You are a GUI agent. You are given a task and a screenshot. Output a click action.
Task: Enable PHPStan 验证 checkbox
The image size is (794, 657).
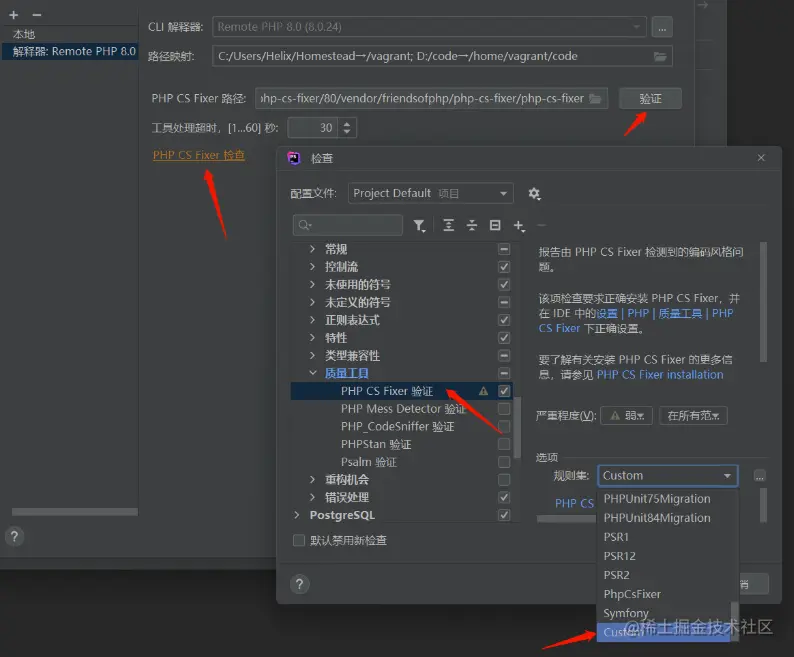[504, 444]
